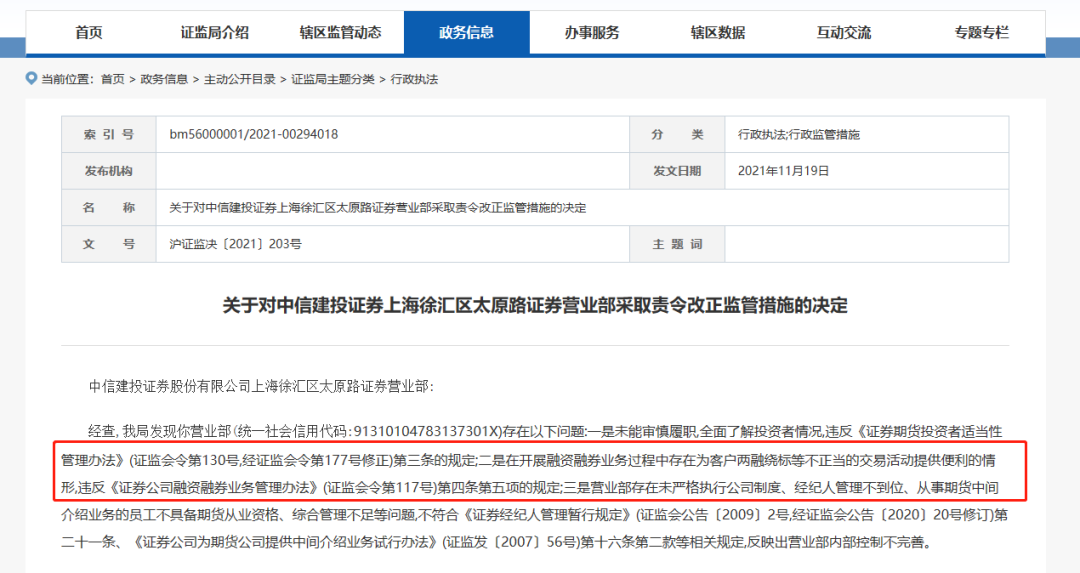Click addressee line 中信建投证券股份有限公司上海徐汇区太原路证券营业部
The height and width of the screenshot is (573, 1080).
(x=261, y=386)
